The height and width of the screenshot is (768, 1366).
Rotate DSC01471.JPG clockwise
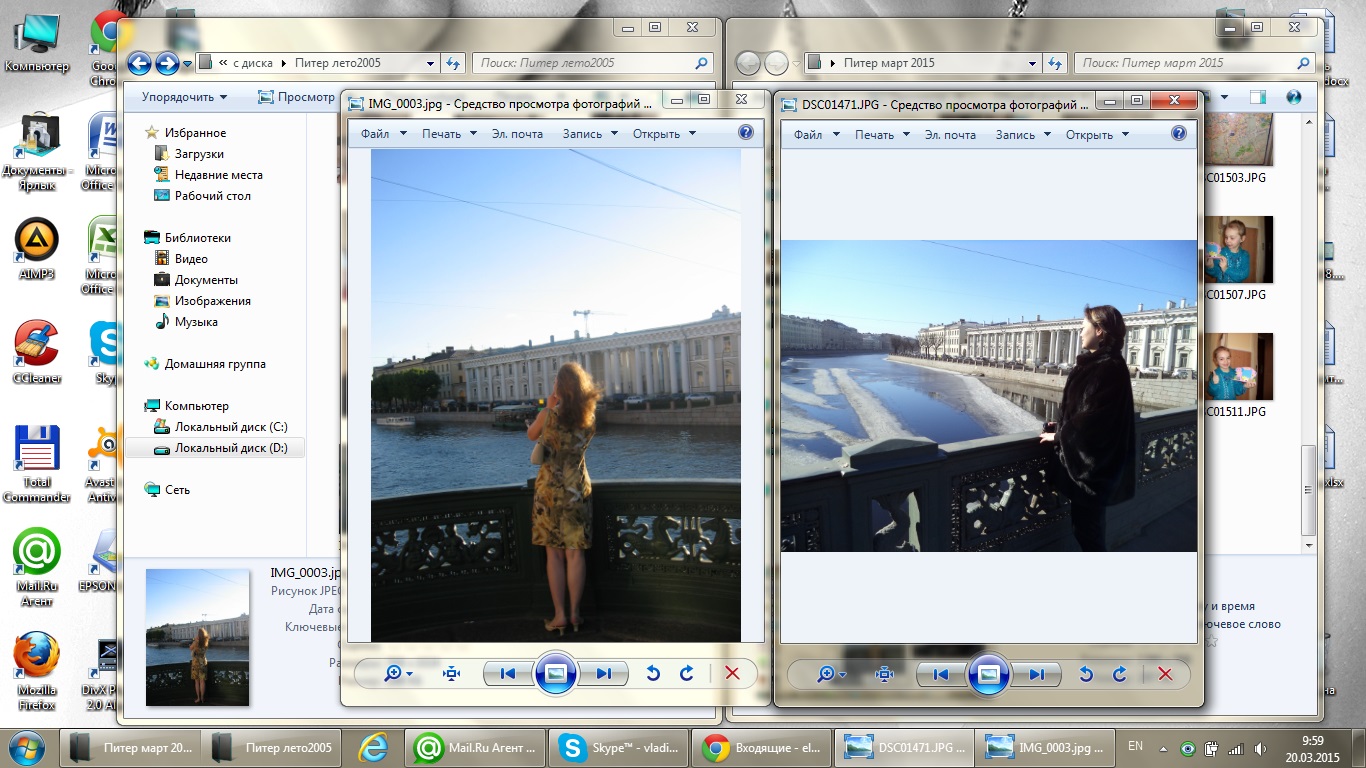click(1120, 675)
